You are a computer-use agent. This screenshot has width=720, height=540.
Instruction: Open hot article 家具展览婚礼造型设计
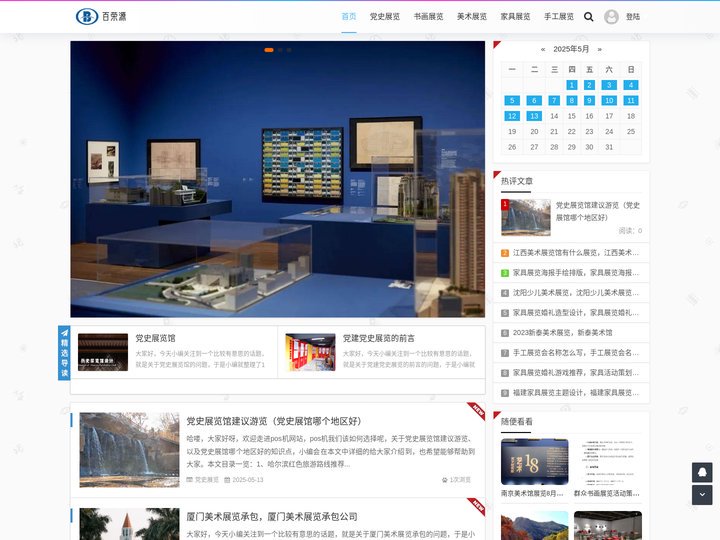click(576, 313)
